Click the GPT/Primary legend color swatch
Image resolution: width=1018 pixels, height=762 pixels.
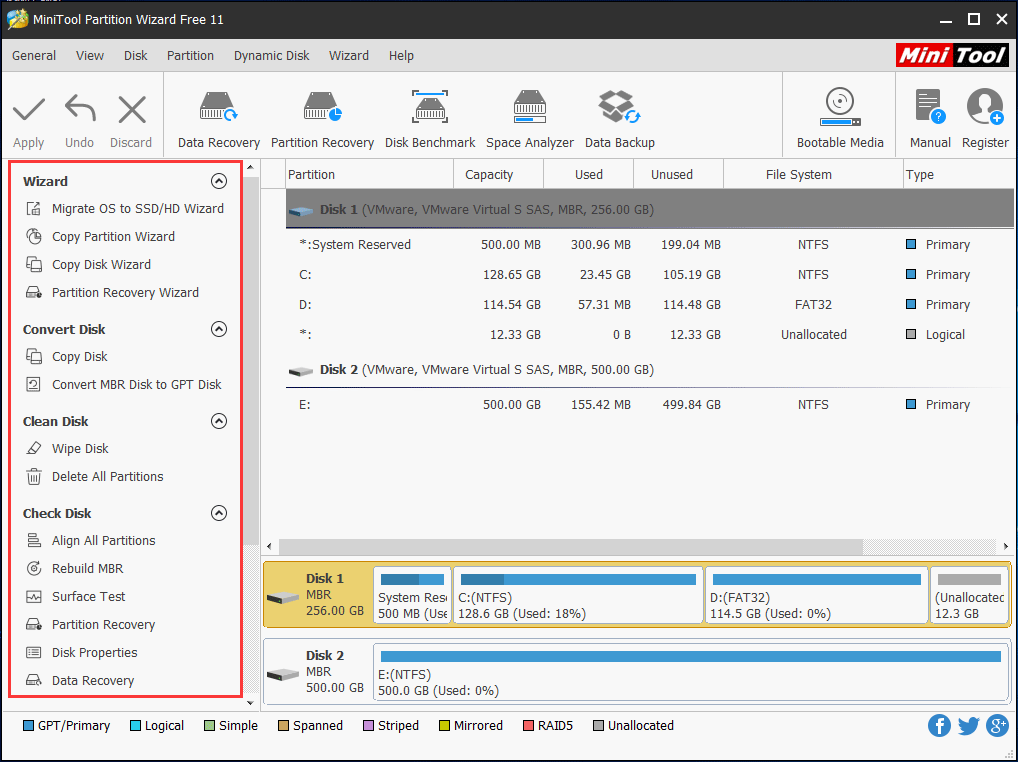tap(28, 726)
